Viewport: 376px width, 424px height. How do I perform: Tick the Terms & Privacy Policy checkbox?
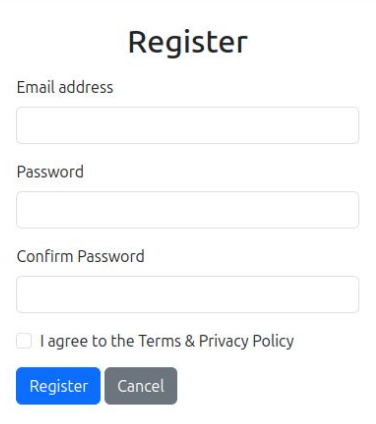click(x=24, y=341)
